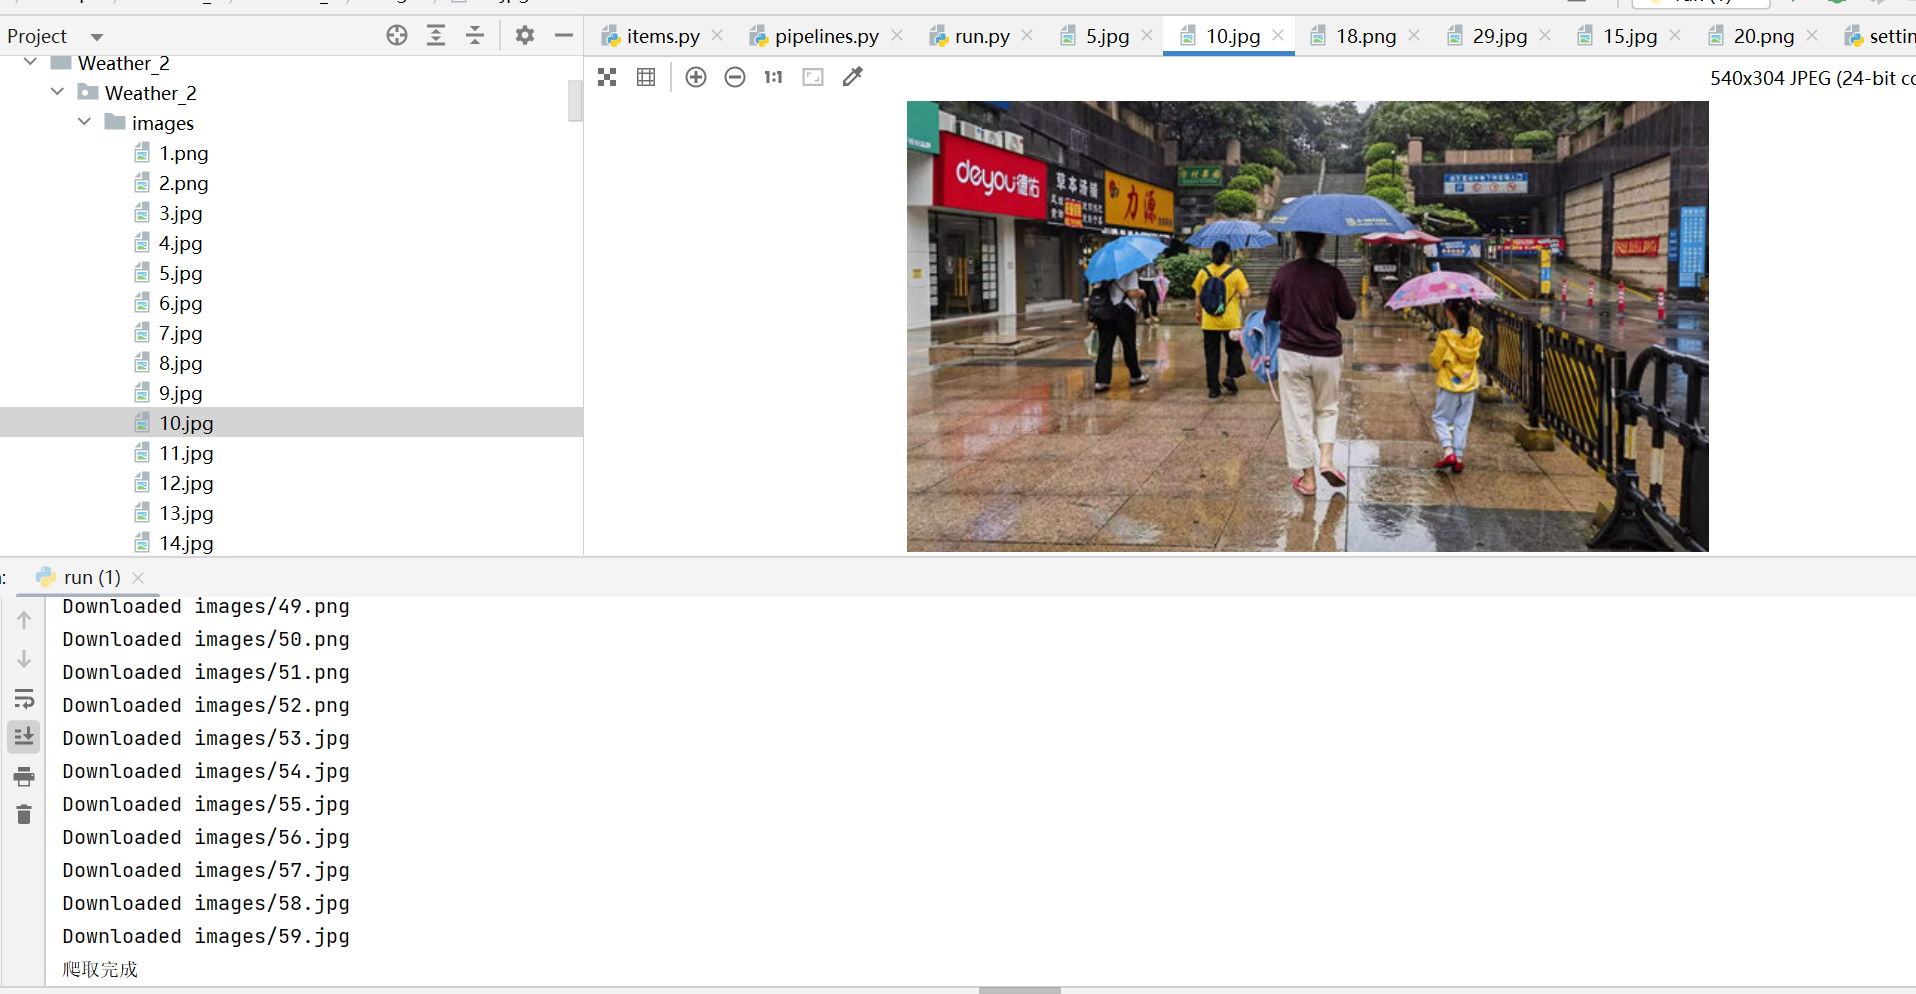Viewport: 1916px width, 994px height.
Task: Collapse all items in Project tree
Action: coord(475,36)
